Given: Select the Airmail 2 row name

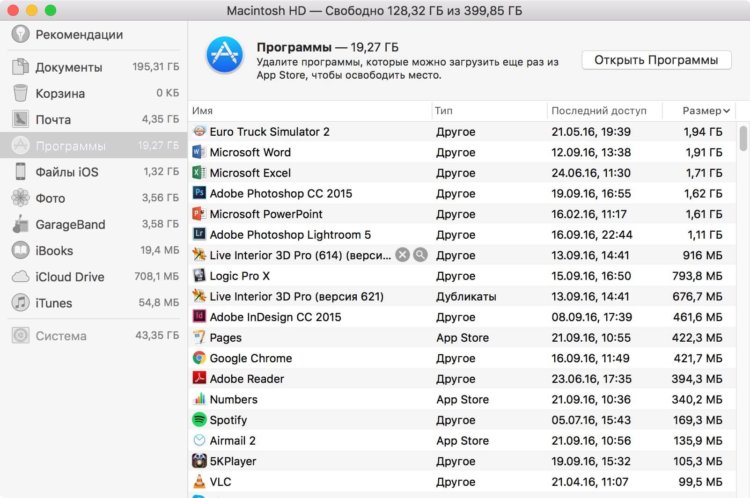Looking at the screenshot, I should click(232, 440).
